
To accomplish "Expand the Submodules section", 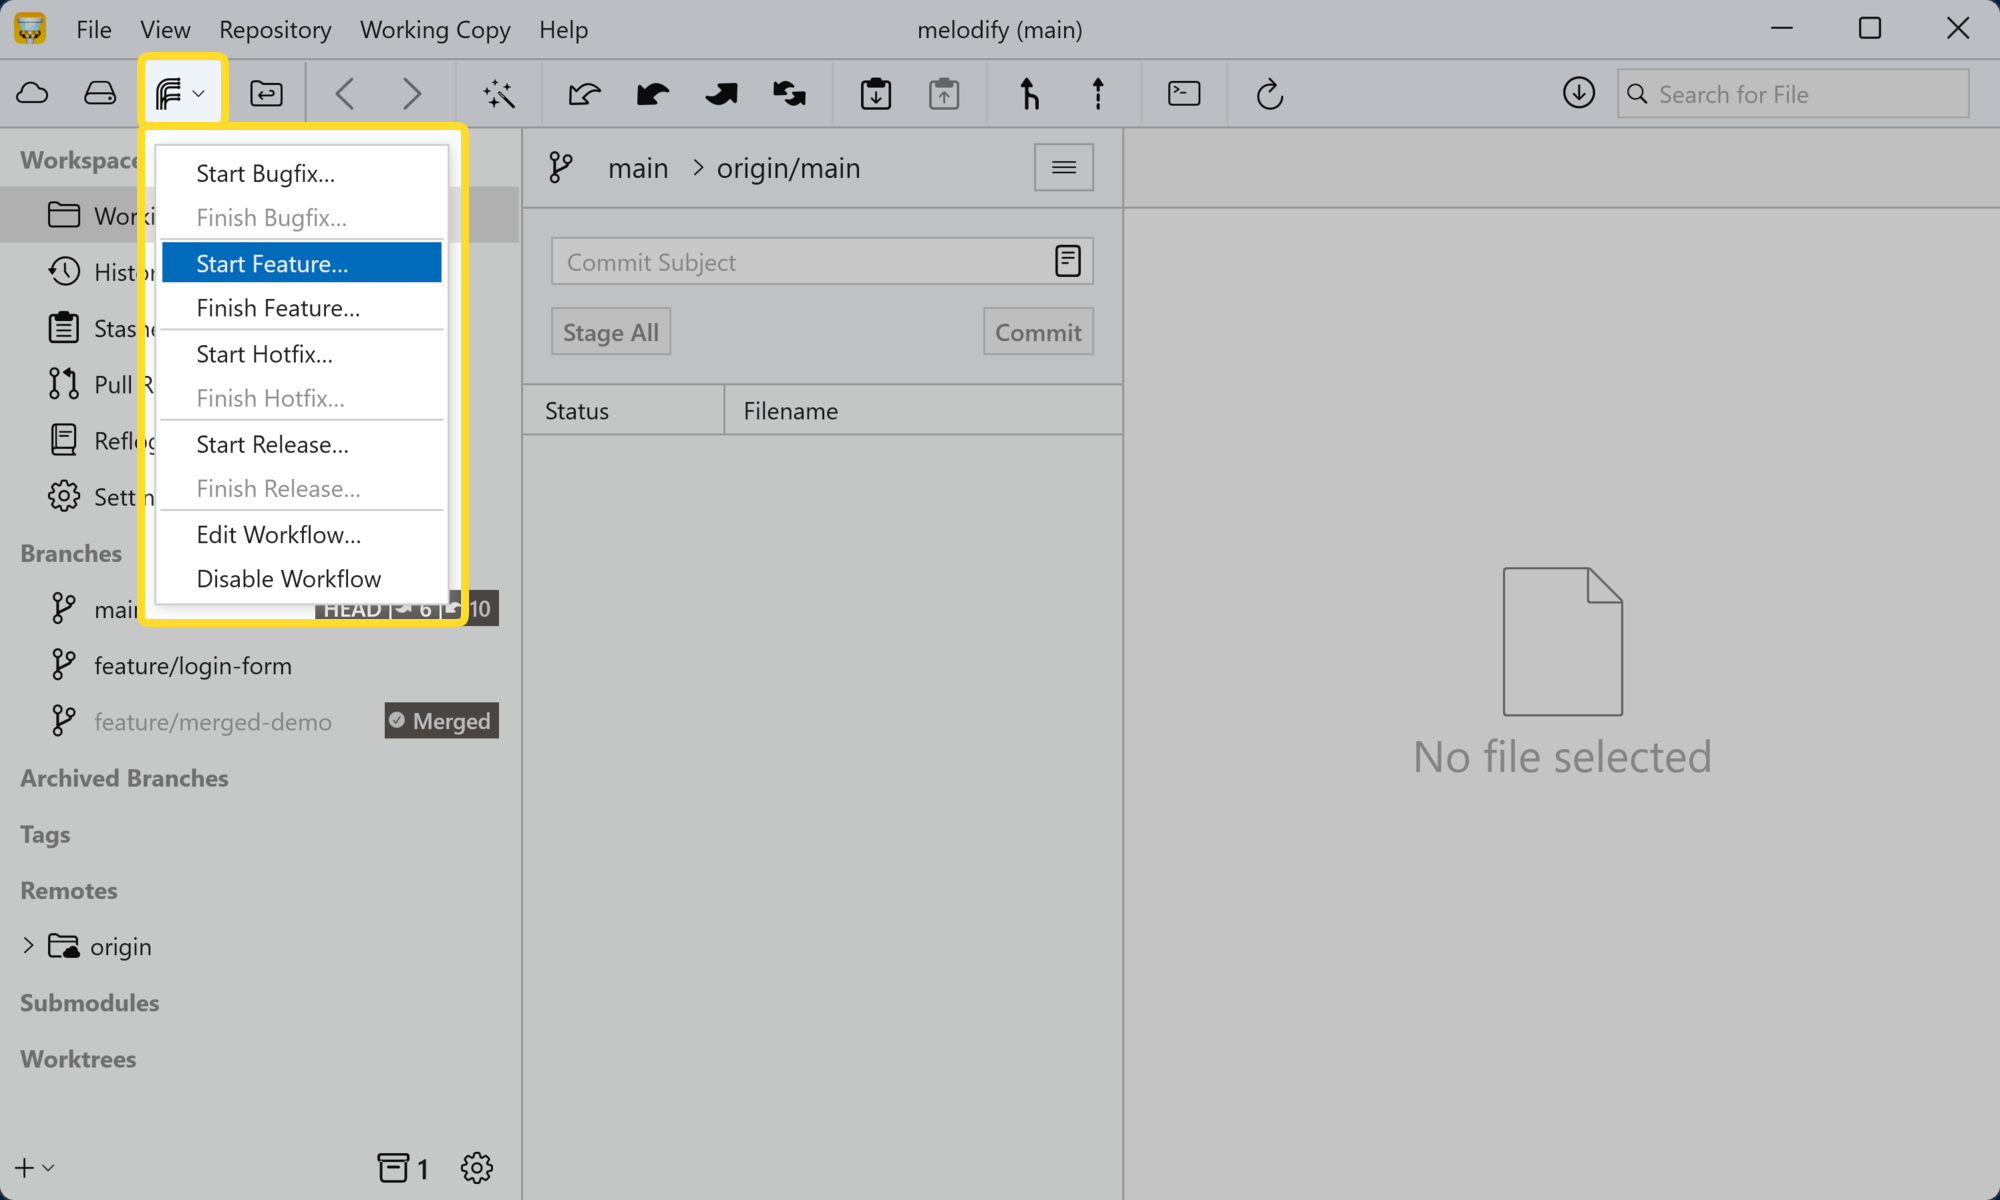I will (x=90, y=1003).
